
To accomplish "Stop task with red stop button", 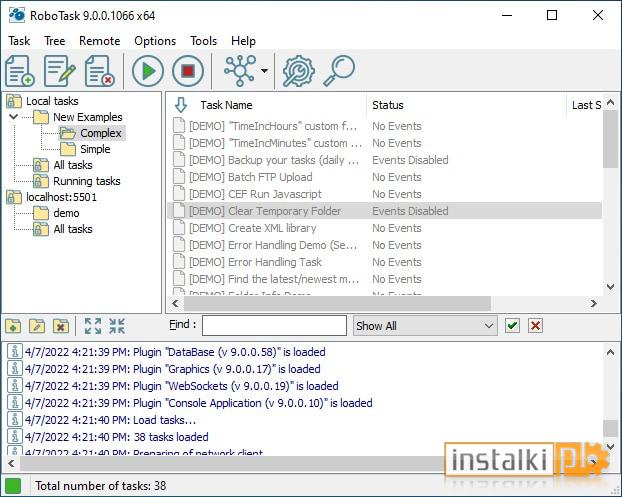I will (188, 71).
